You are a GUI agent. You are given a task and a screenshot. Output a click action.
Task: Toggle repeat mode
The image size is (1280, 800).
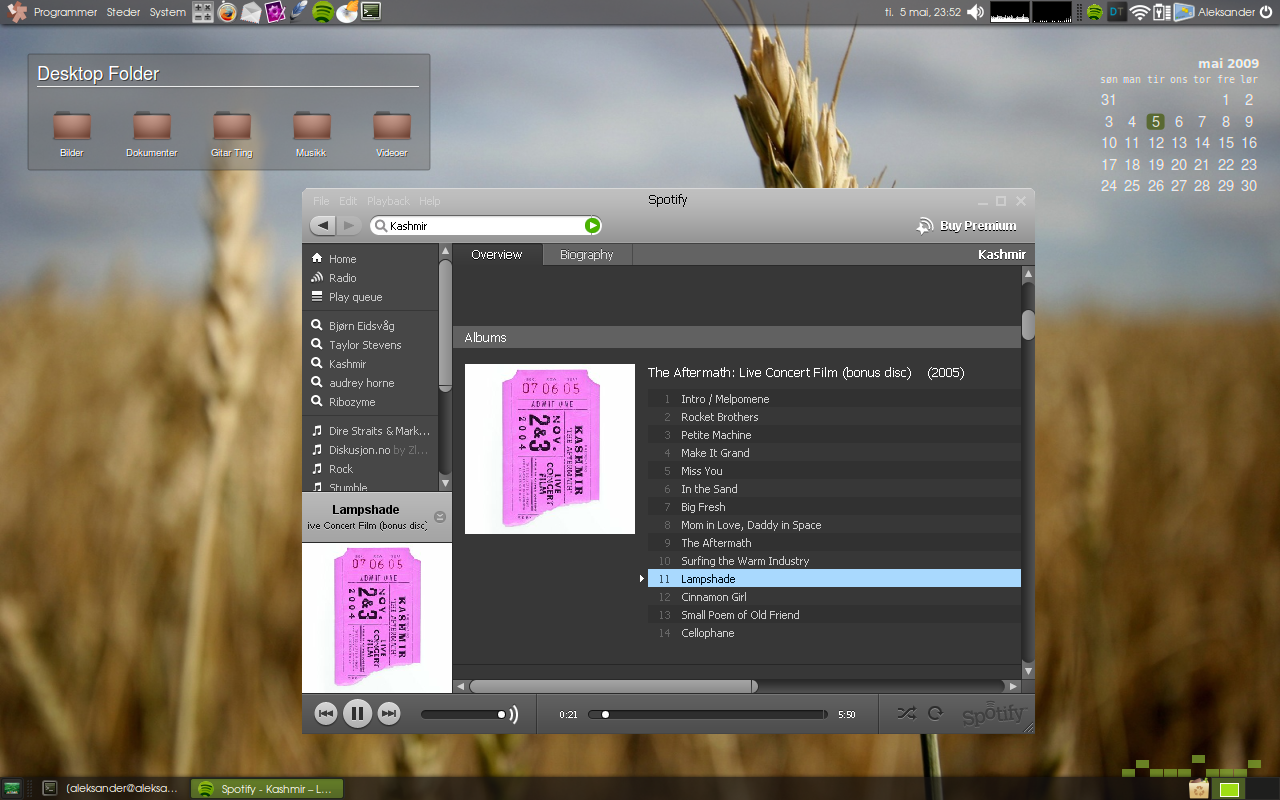(936, 713)
